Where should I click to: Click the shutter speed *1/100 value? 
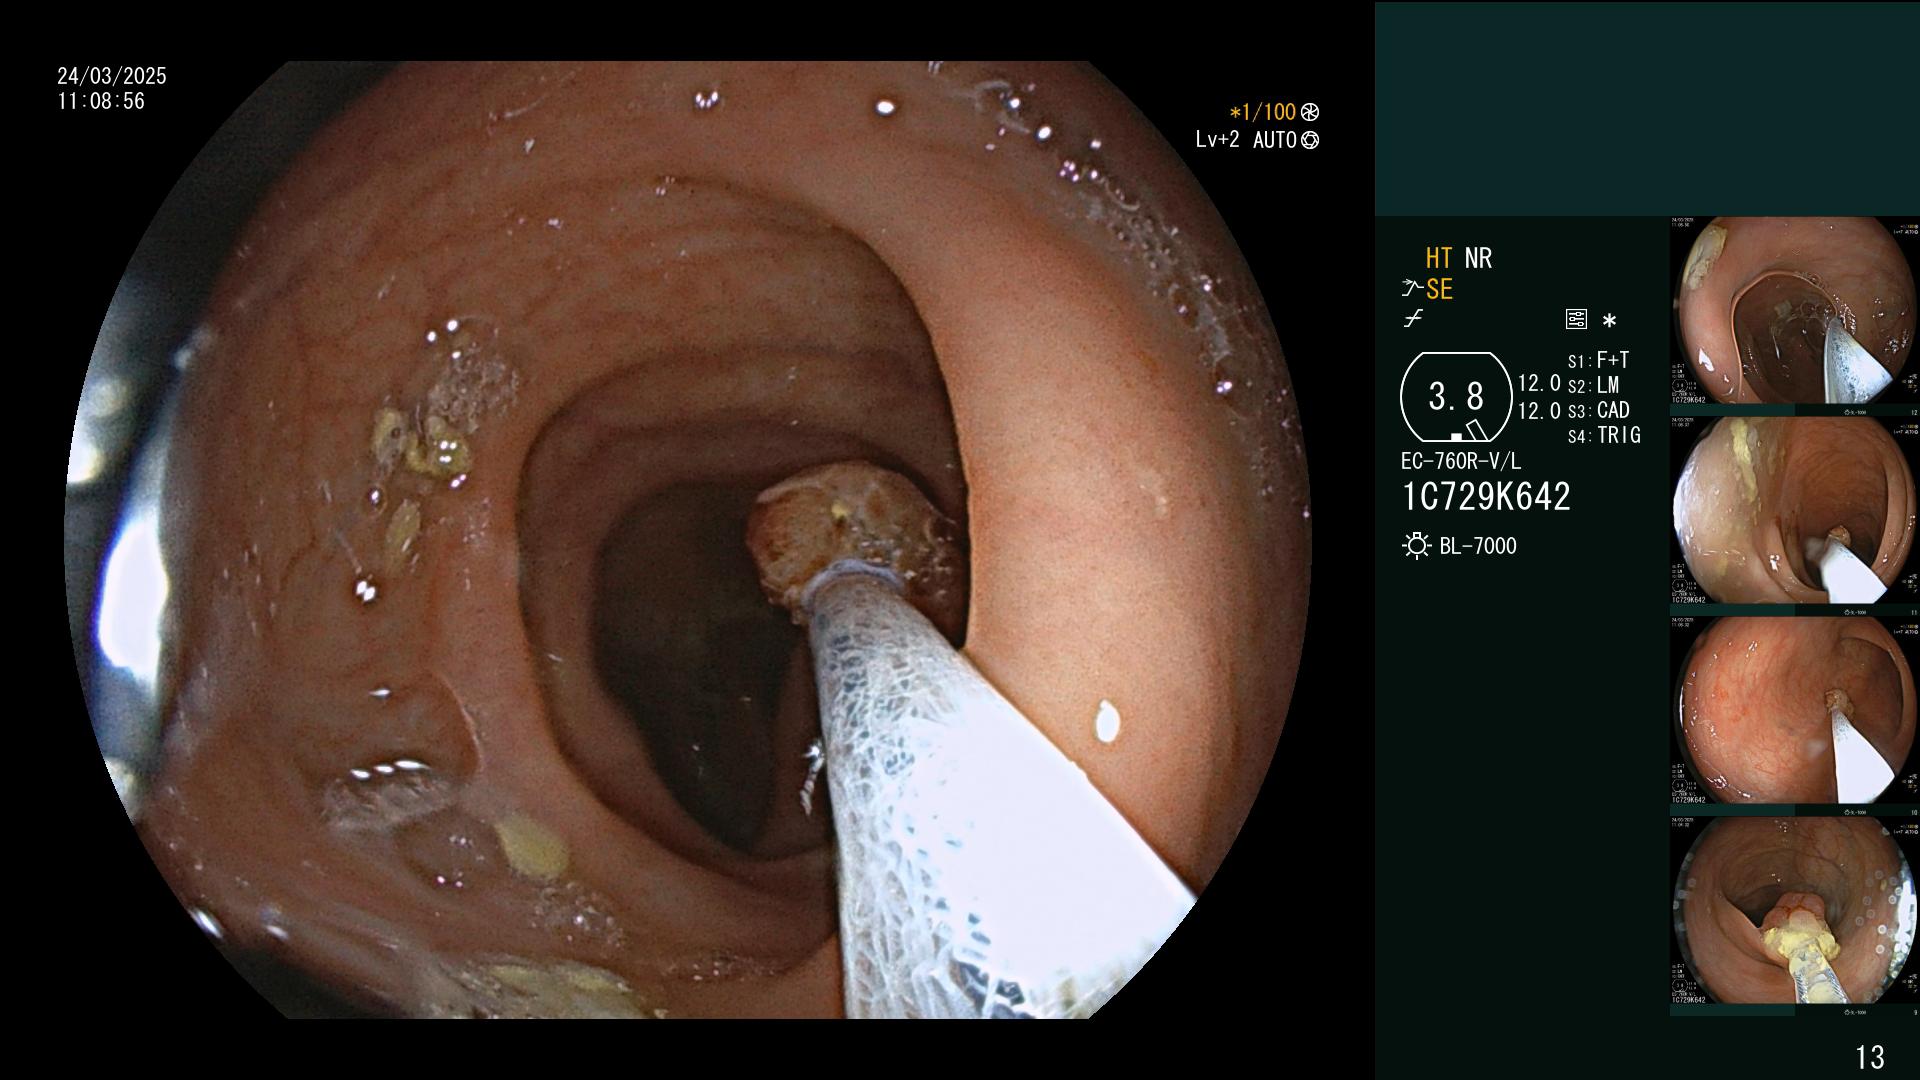coord(1262,113)
